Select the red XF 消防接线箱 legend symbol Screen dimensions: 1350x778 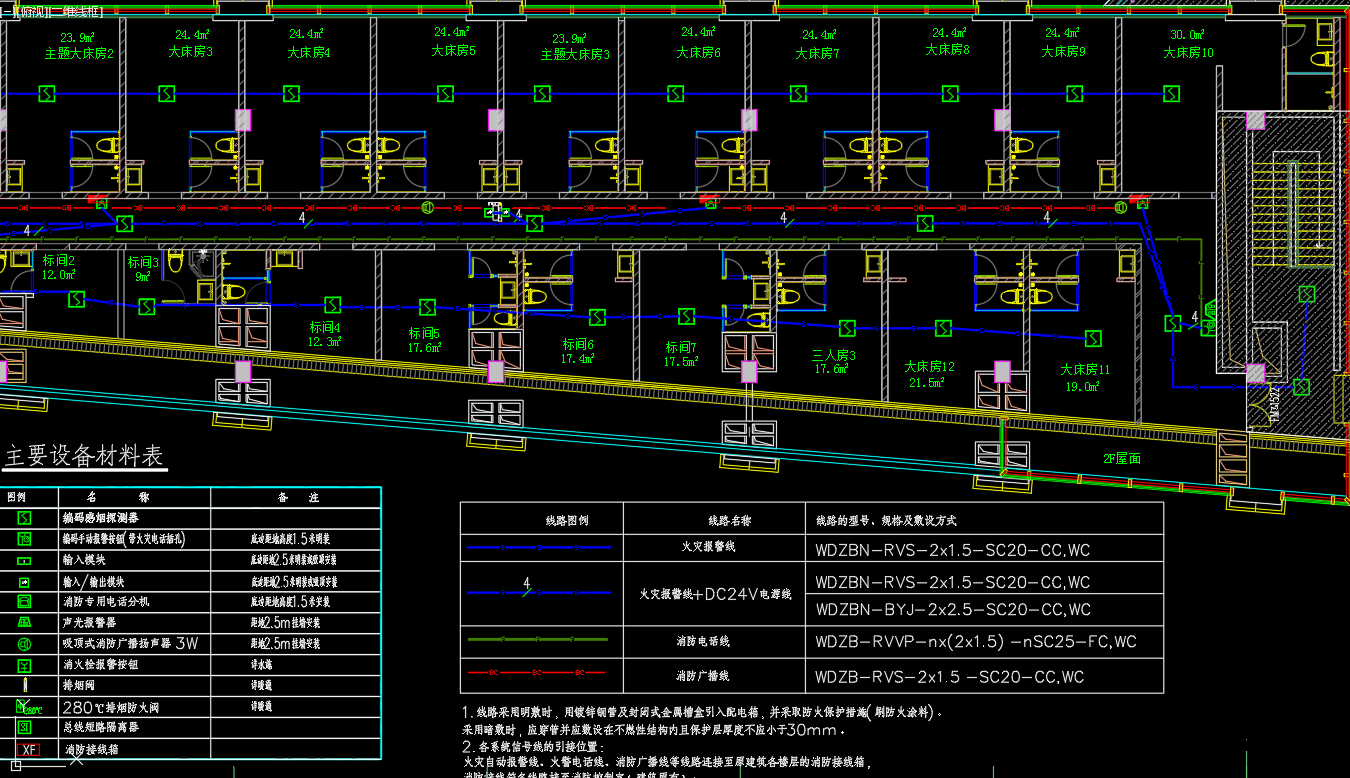pos(28,749)
